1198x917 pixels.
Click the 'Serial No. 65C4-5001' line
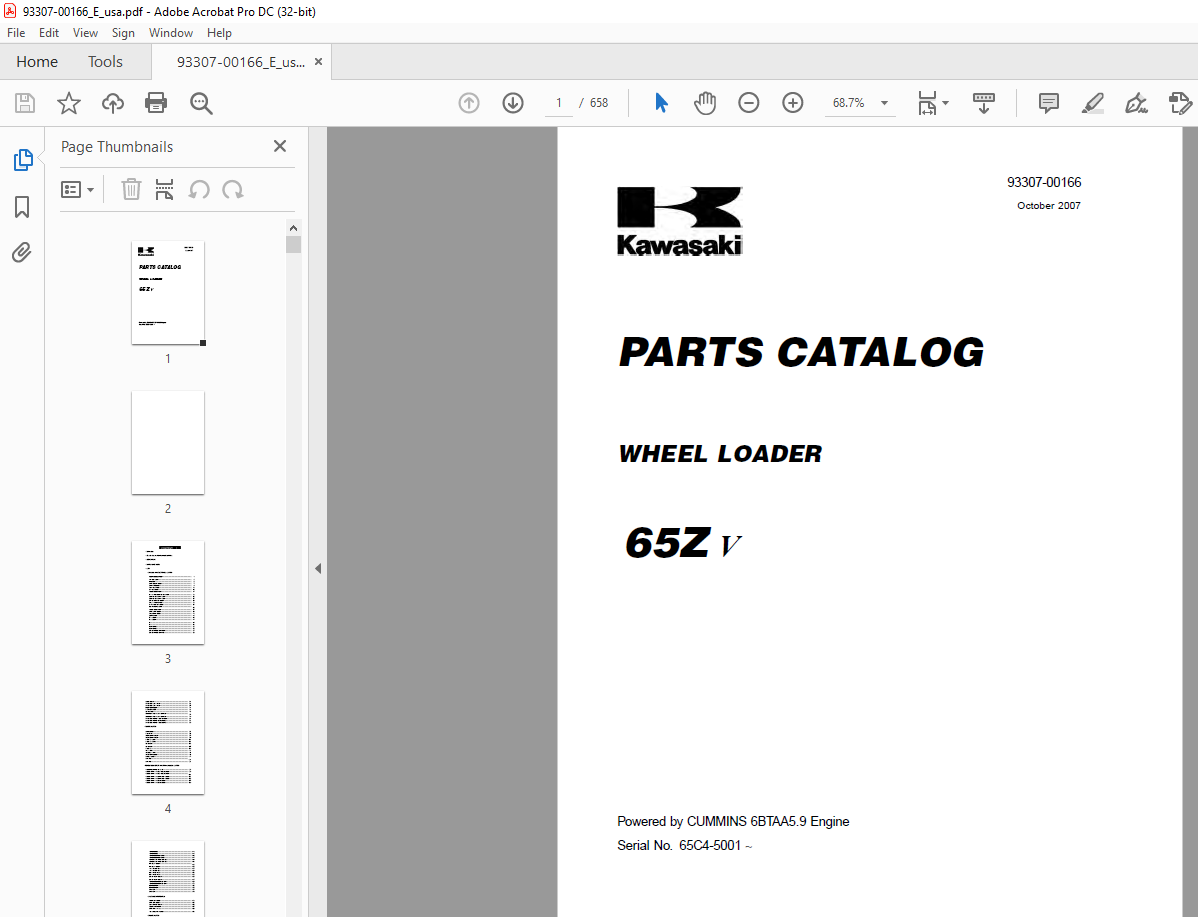coord(685,845)
